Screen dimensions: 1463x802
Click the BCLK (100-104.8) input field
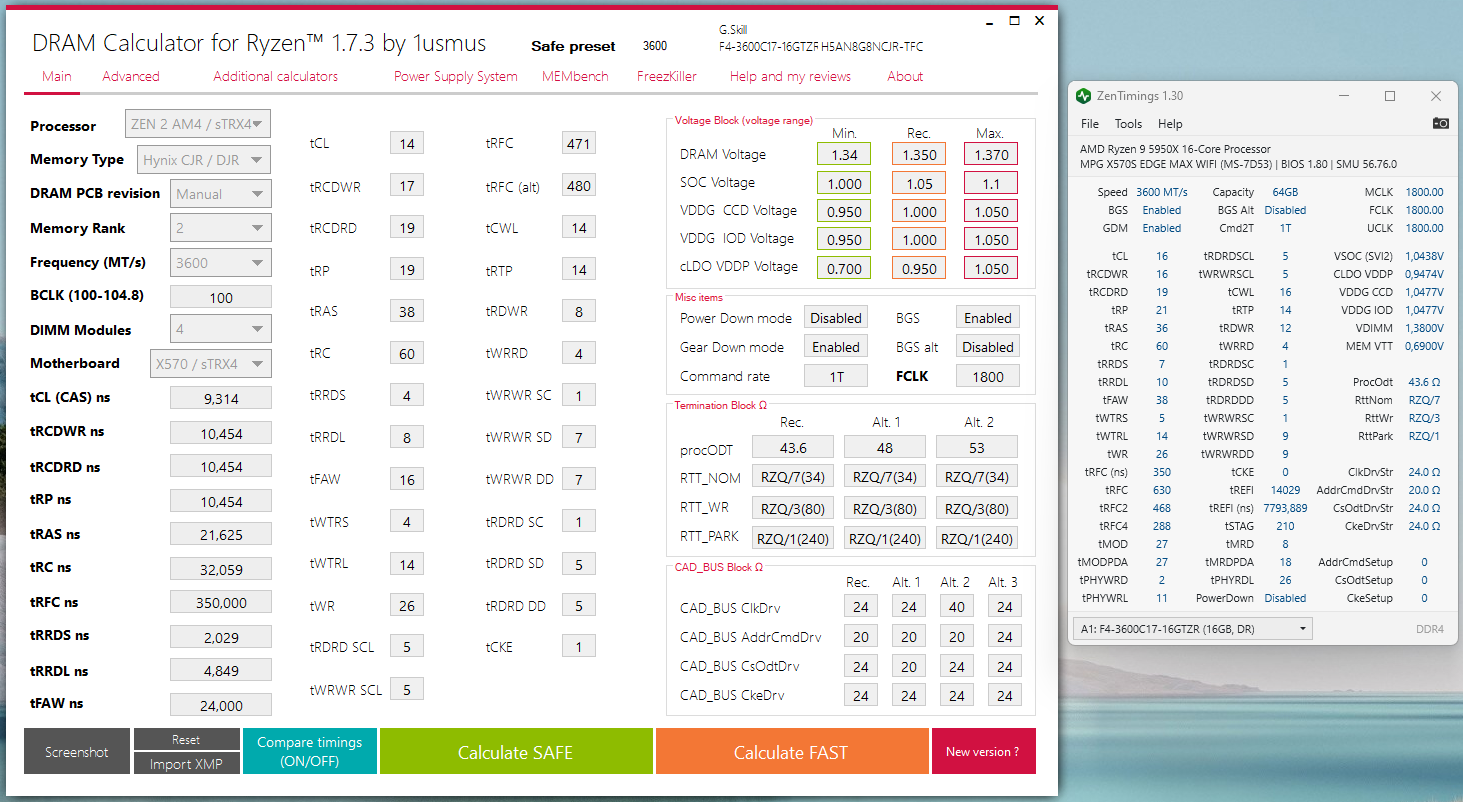221,297
